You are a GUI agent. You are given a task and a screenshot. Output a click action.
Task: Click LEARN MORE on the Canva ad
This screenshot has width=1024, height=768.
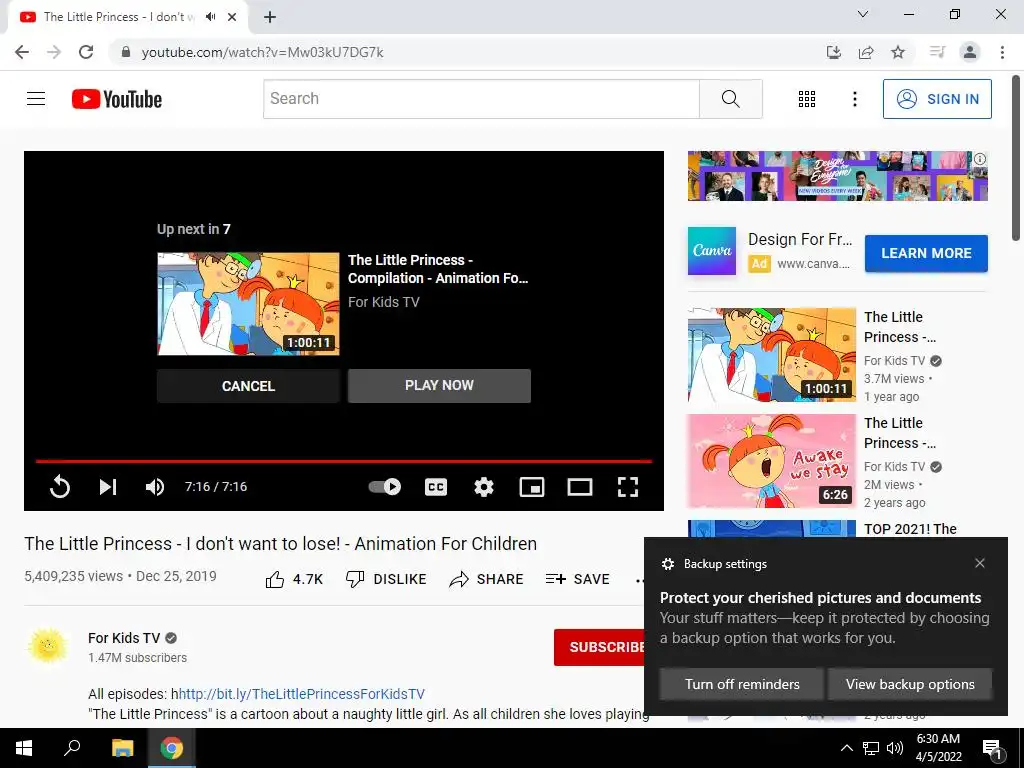click(x=926, y=253)
